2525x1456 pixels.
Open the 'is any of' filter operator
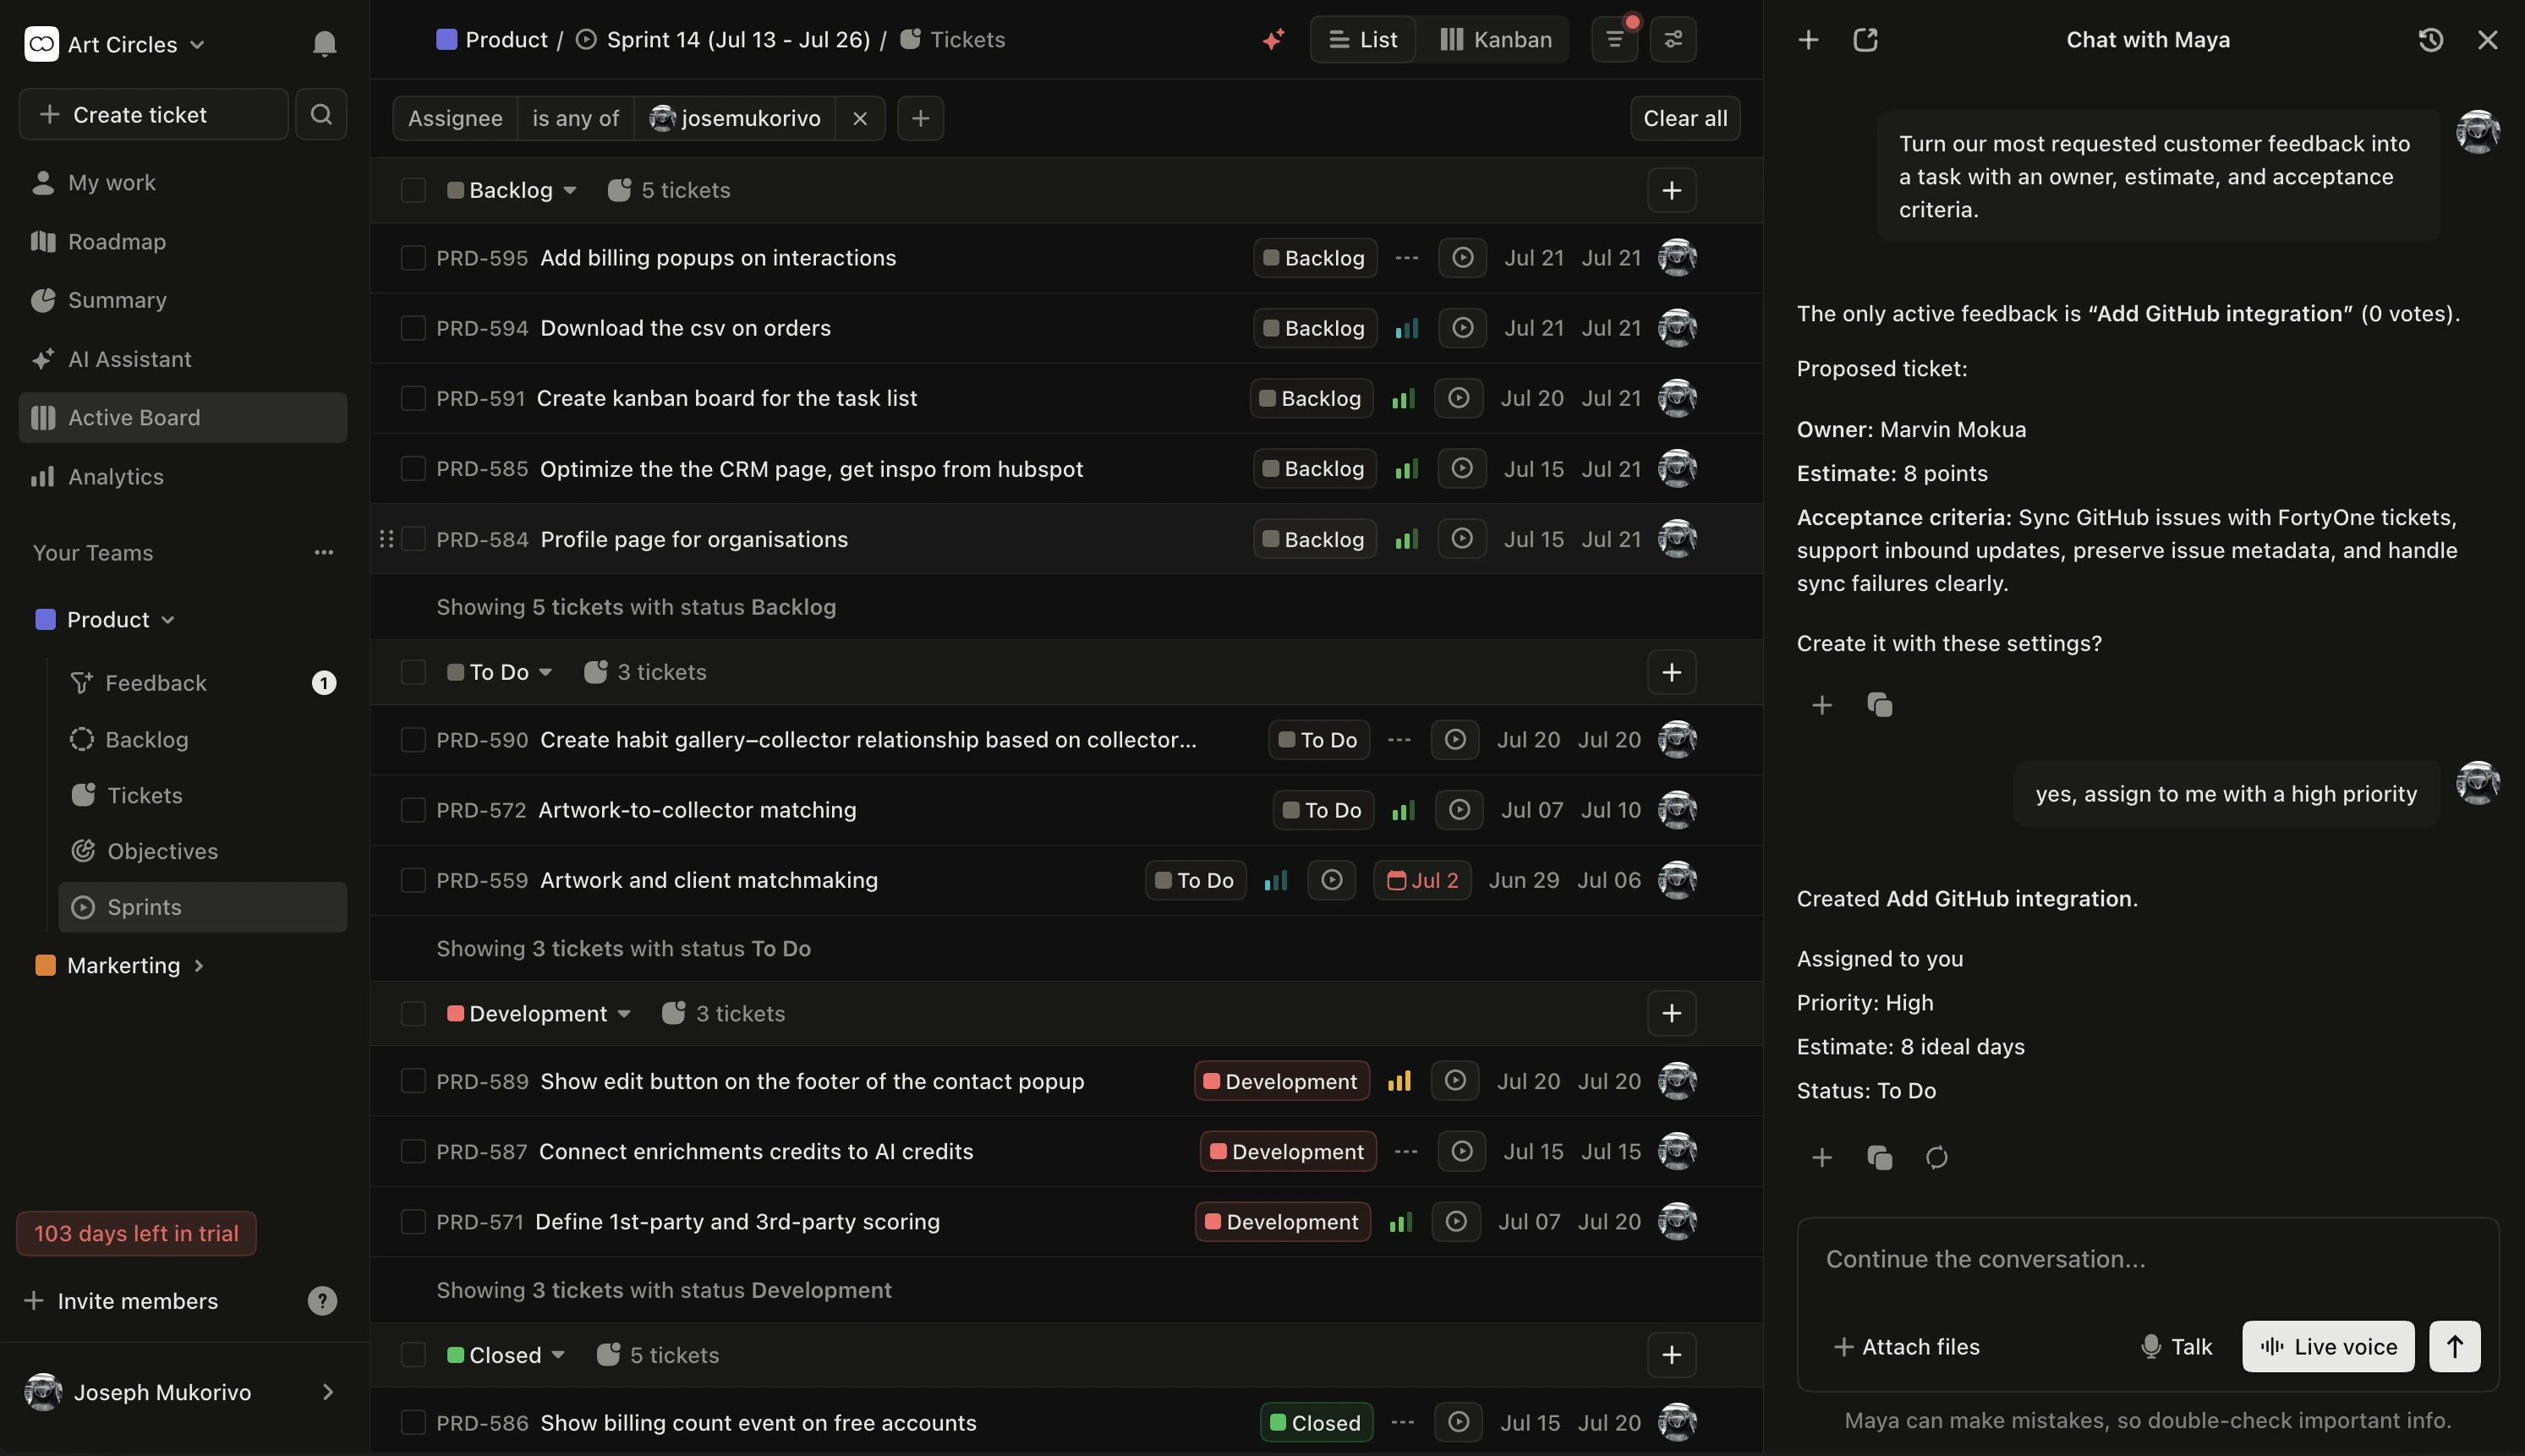pos(576,118)
